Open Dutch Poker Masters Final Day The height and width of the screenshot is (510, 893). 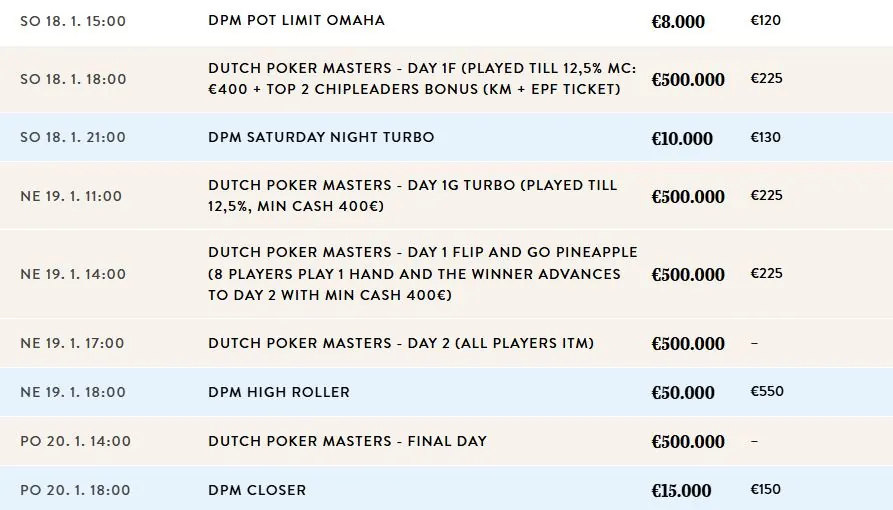[347, 441]
